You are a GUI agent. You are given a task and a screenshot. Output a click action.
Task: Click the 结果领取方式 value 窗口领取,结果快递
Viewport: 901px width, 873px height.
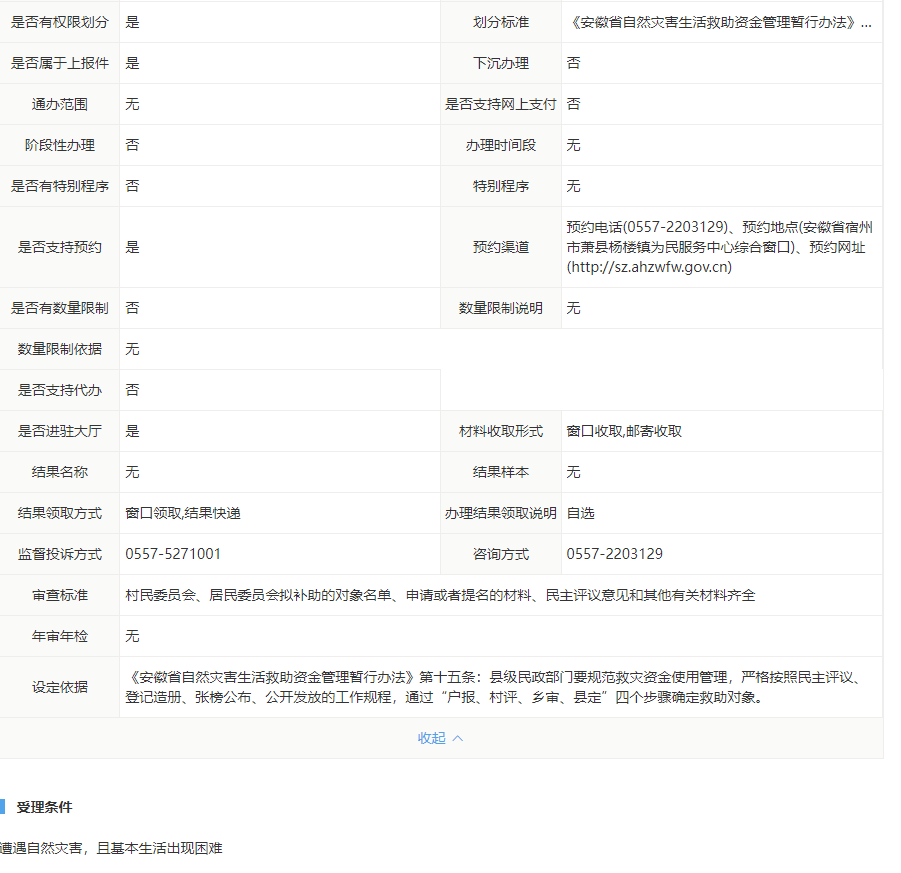[183, 513]
